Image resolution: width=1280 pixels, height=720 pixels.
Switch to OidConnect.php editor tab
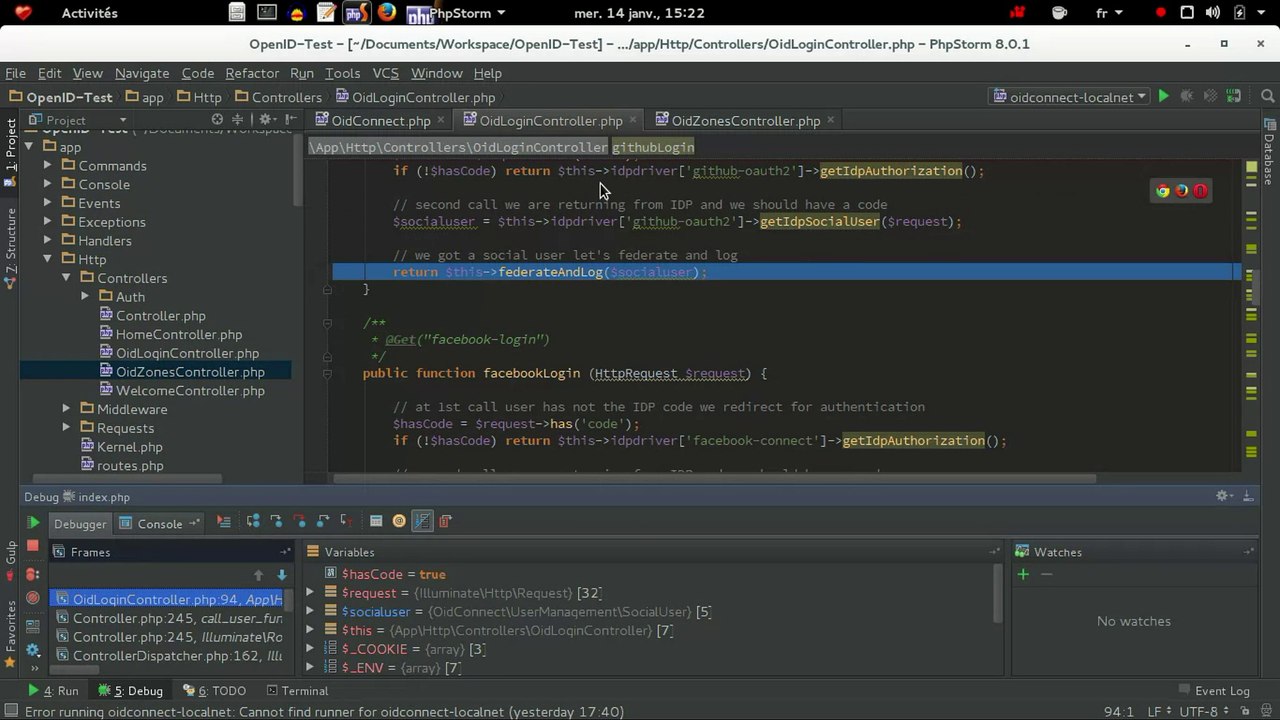click(x=381, y=120)
